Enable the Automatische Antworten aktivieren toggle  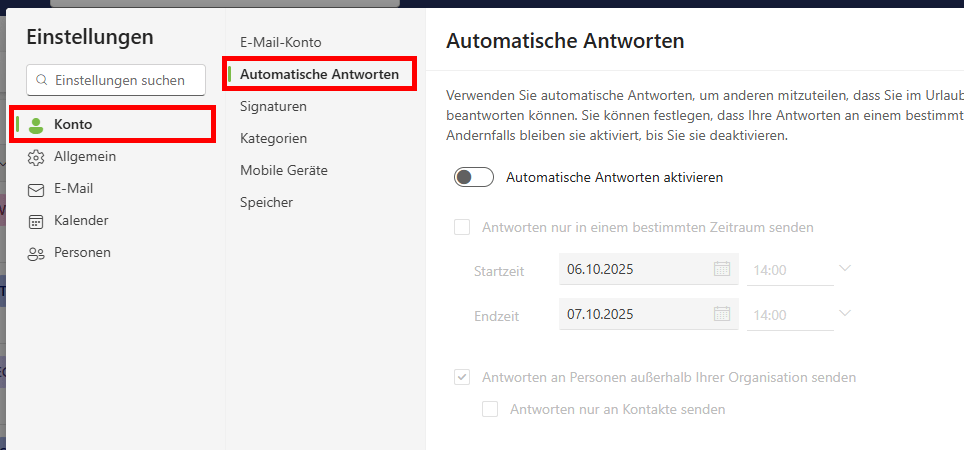[474, 177]
